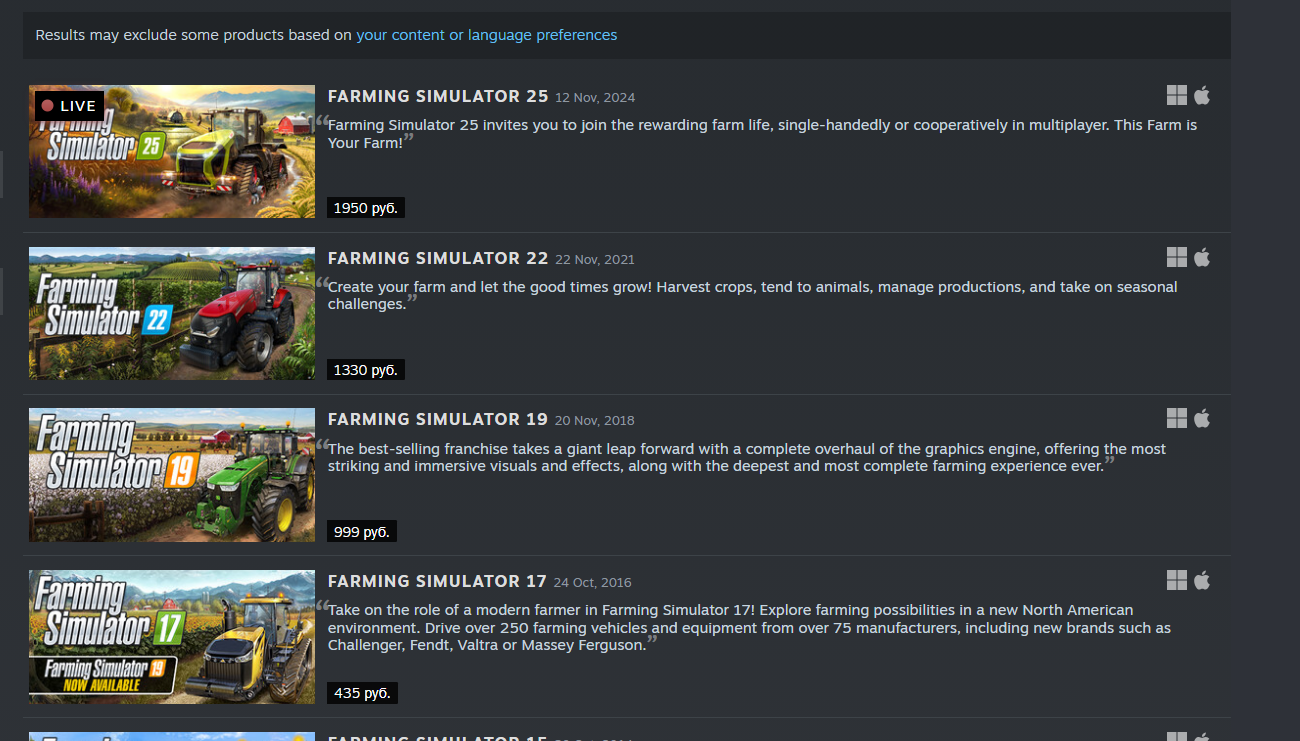Click the Apple platform icon for Farming Simulator 25
This screenshot has height=741, width=1300.
[x=1202, y=95]
